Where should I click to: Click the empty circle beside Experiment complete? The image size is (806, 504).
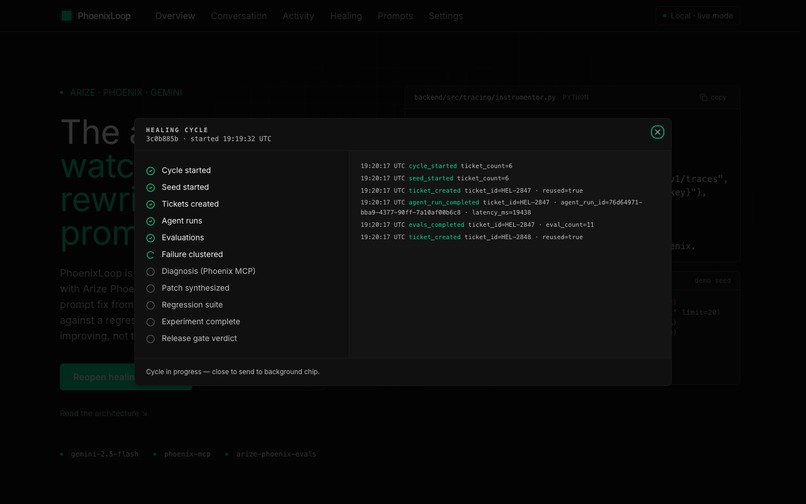point(151,322)
